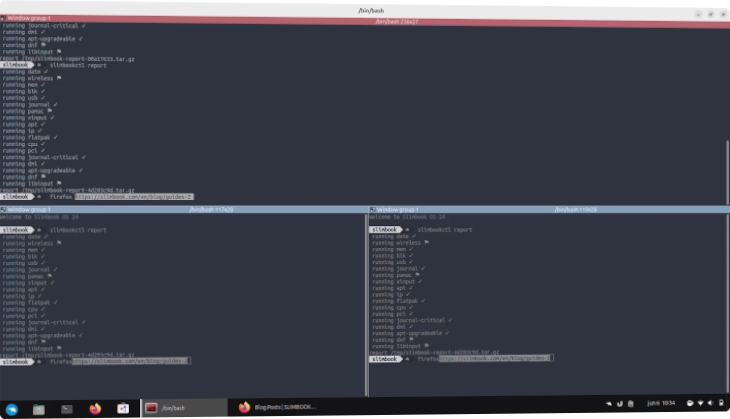Screen dimensions: 730x419
Task: Click 'Welcome to Slimbook OS 24' in bottom-left pane
Action: coord(39,217)
